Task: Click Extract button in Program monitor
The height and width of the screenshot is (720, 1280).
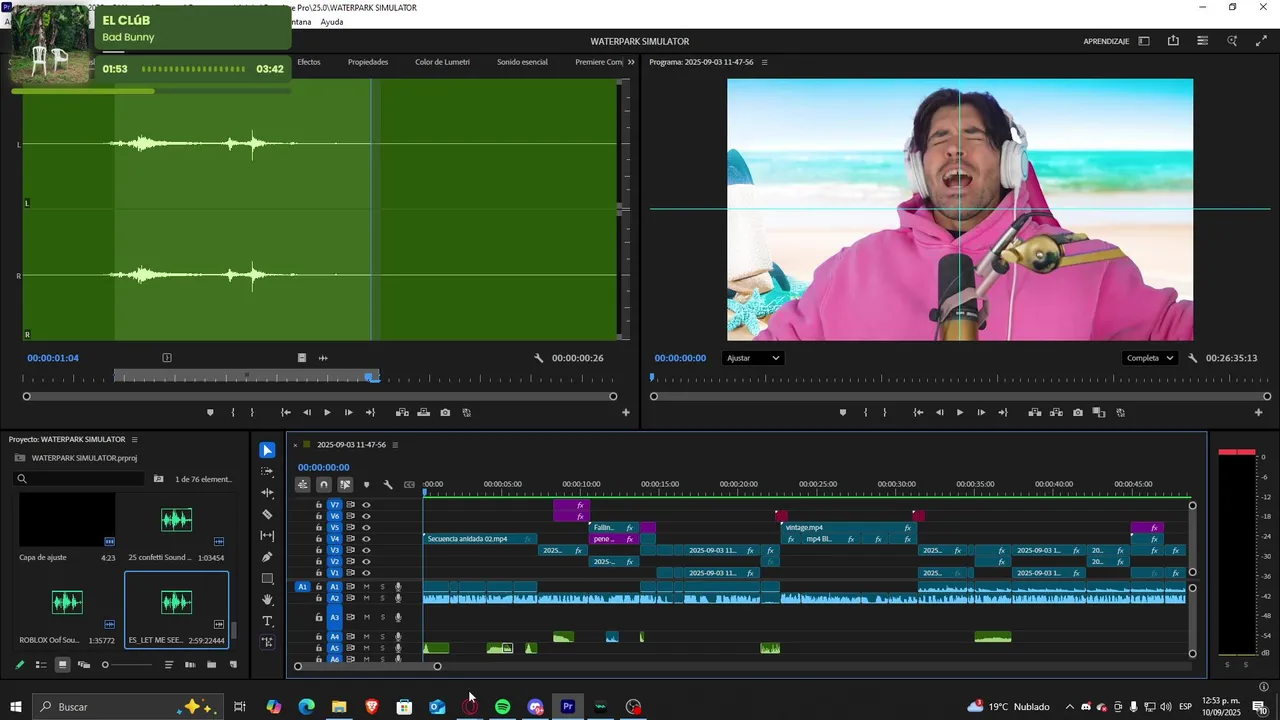Action: [1056, 412]
